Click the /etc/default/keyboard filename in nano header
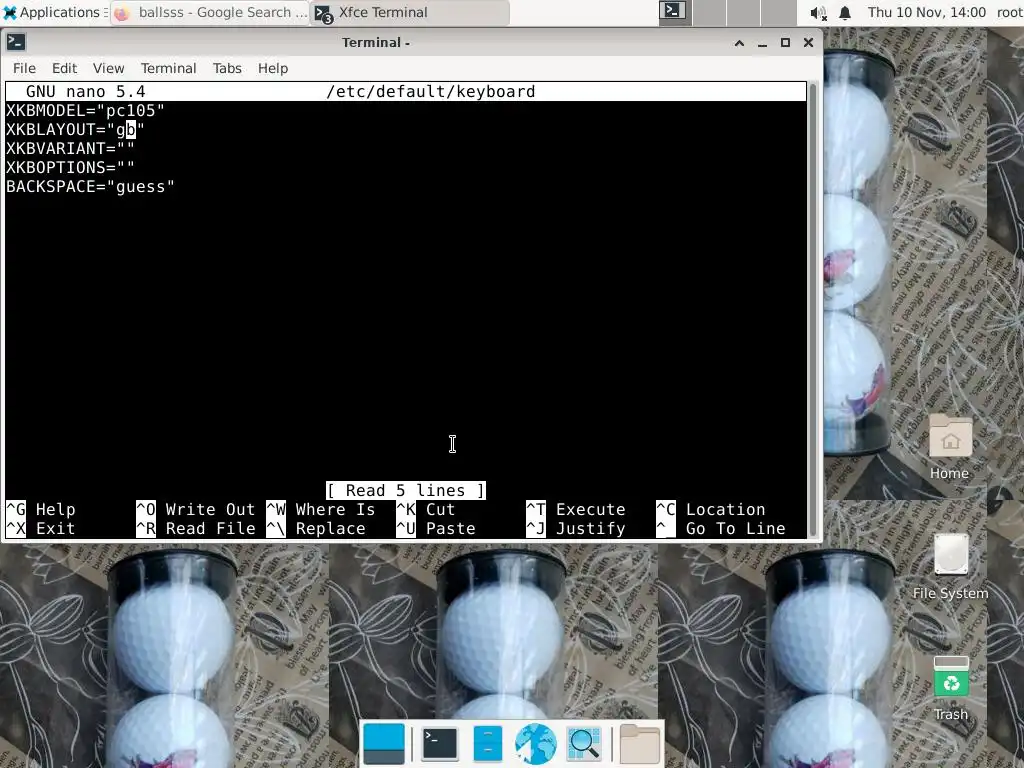The width and height of the screenshot is (1024, 768). (x=430, y=91)
